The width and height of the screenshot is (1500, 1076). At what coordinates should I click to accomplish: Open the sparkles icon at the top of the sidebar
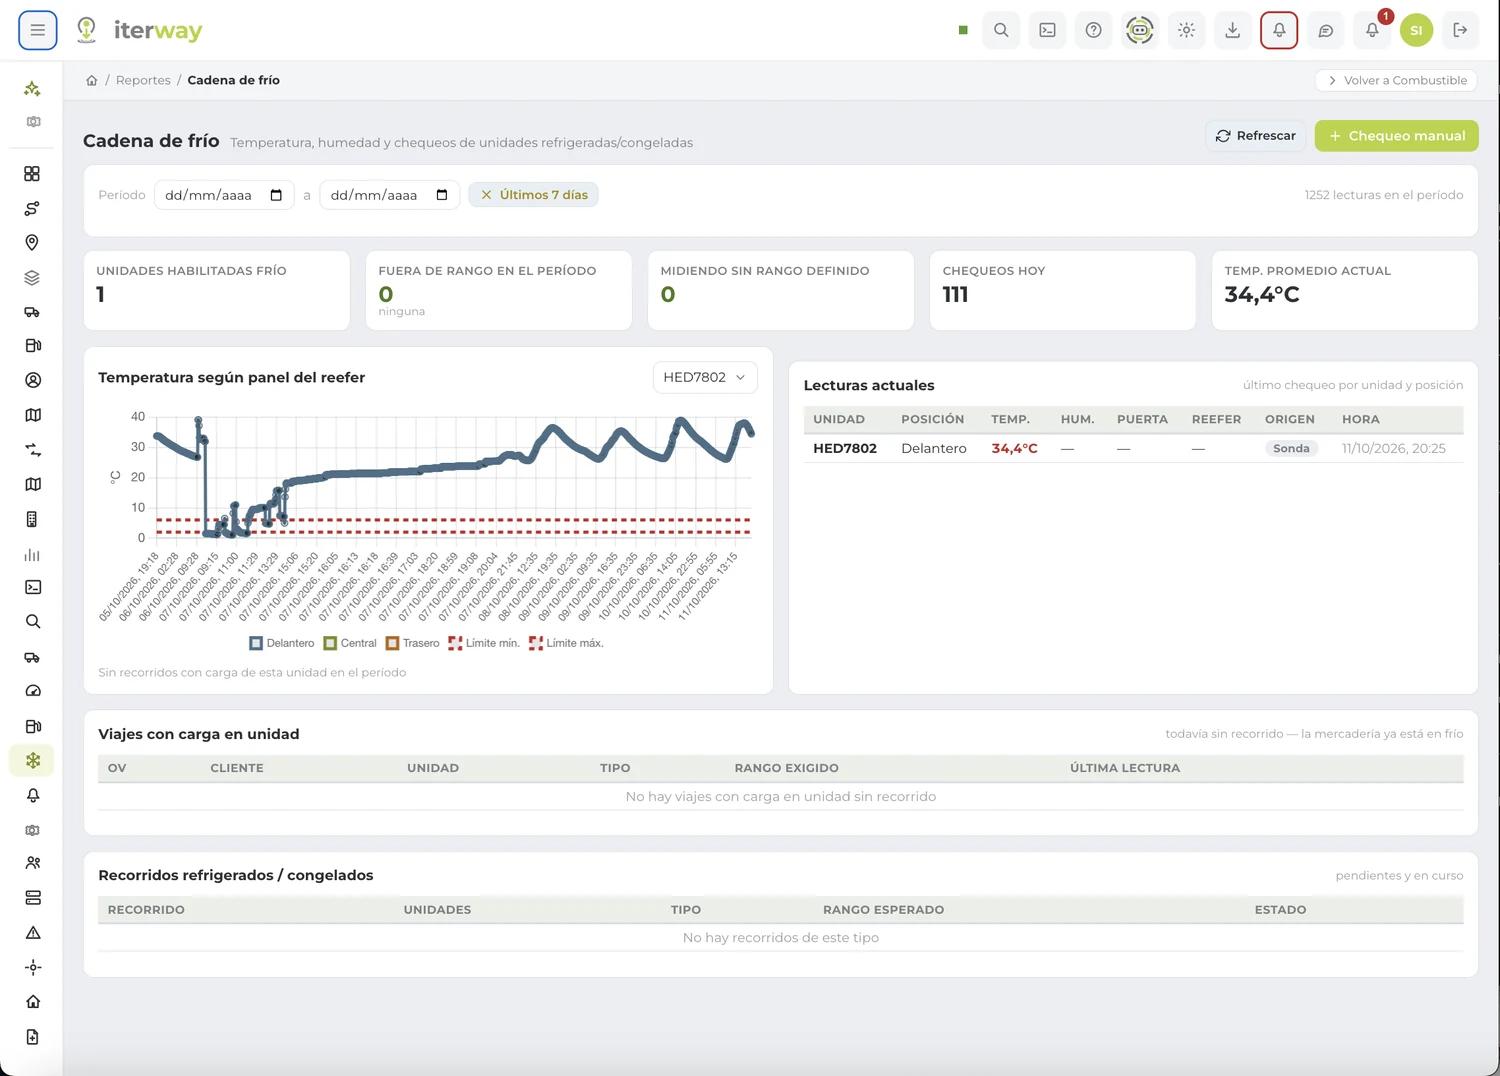click(x=32, y=89)
